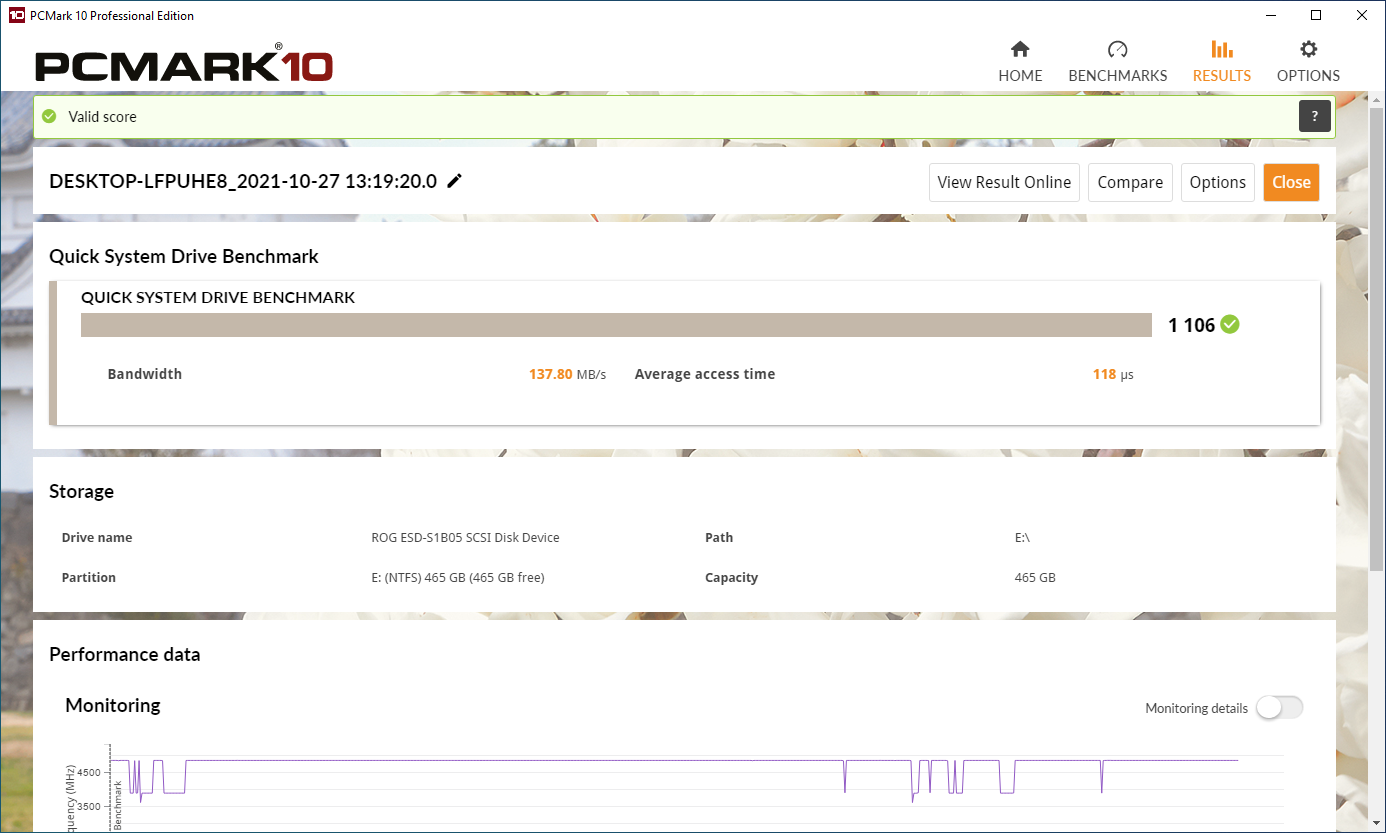Click the 4500 frequency axis label
Screen dimensions: 1386x833
[89, 773]
